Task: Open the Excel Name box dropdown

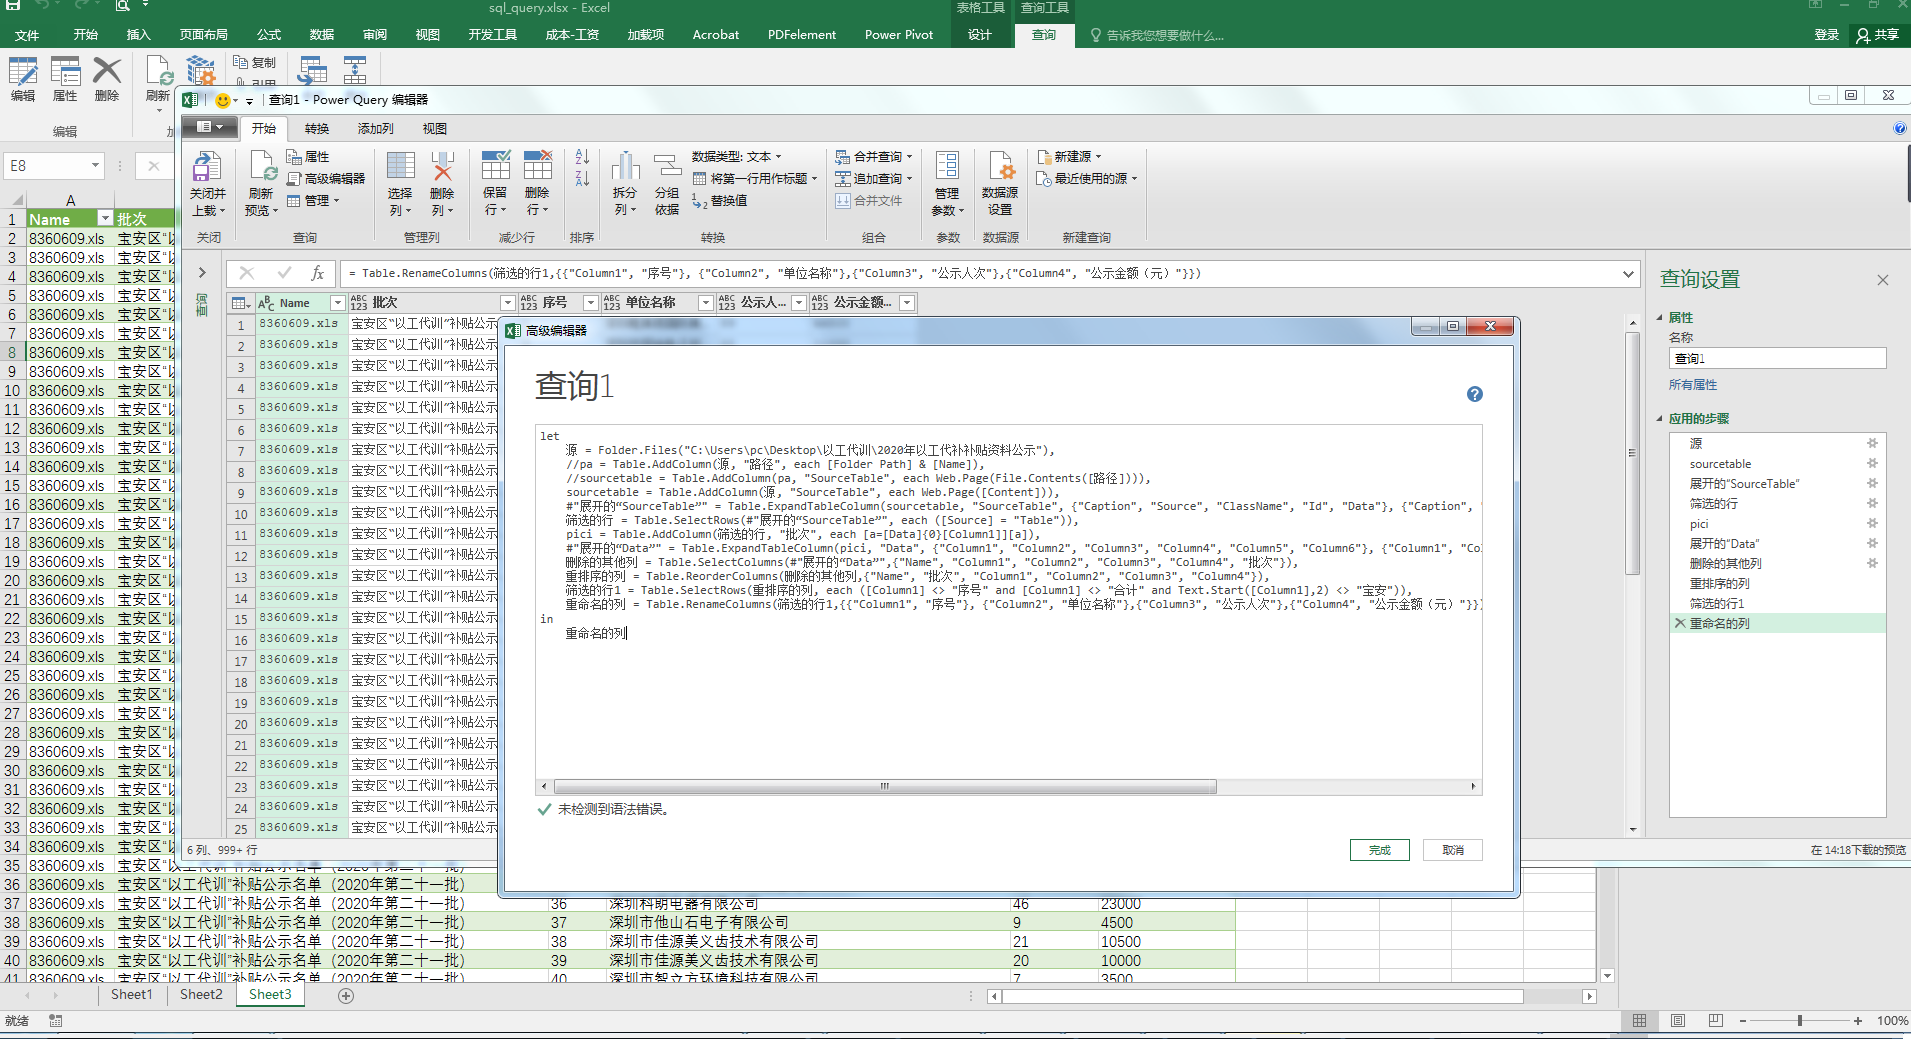Action: [x=95, y=166]
